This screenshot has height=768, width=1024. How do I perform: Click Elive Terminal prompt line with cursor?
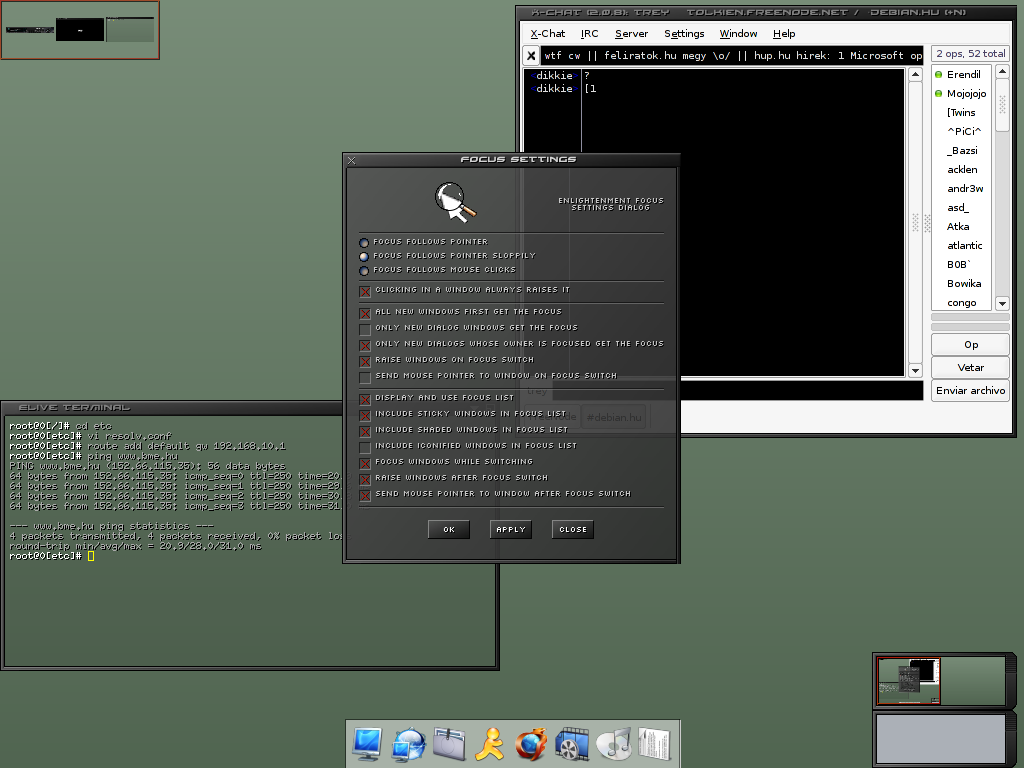coord(52,556)
